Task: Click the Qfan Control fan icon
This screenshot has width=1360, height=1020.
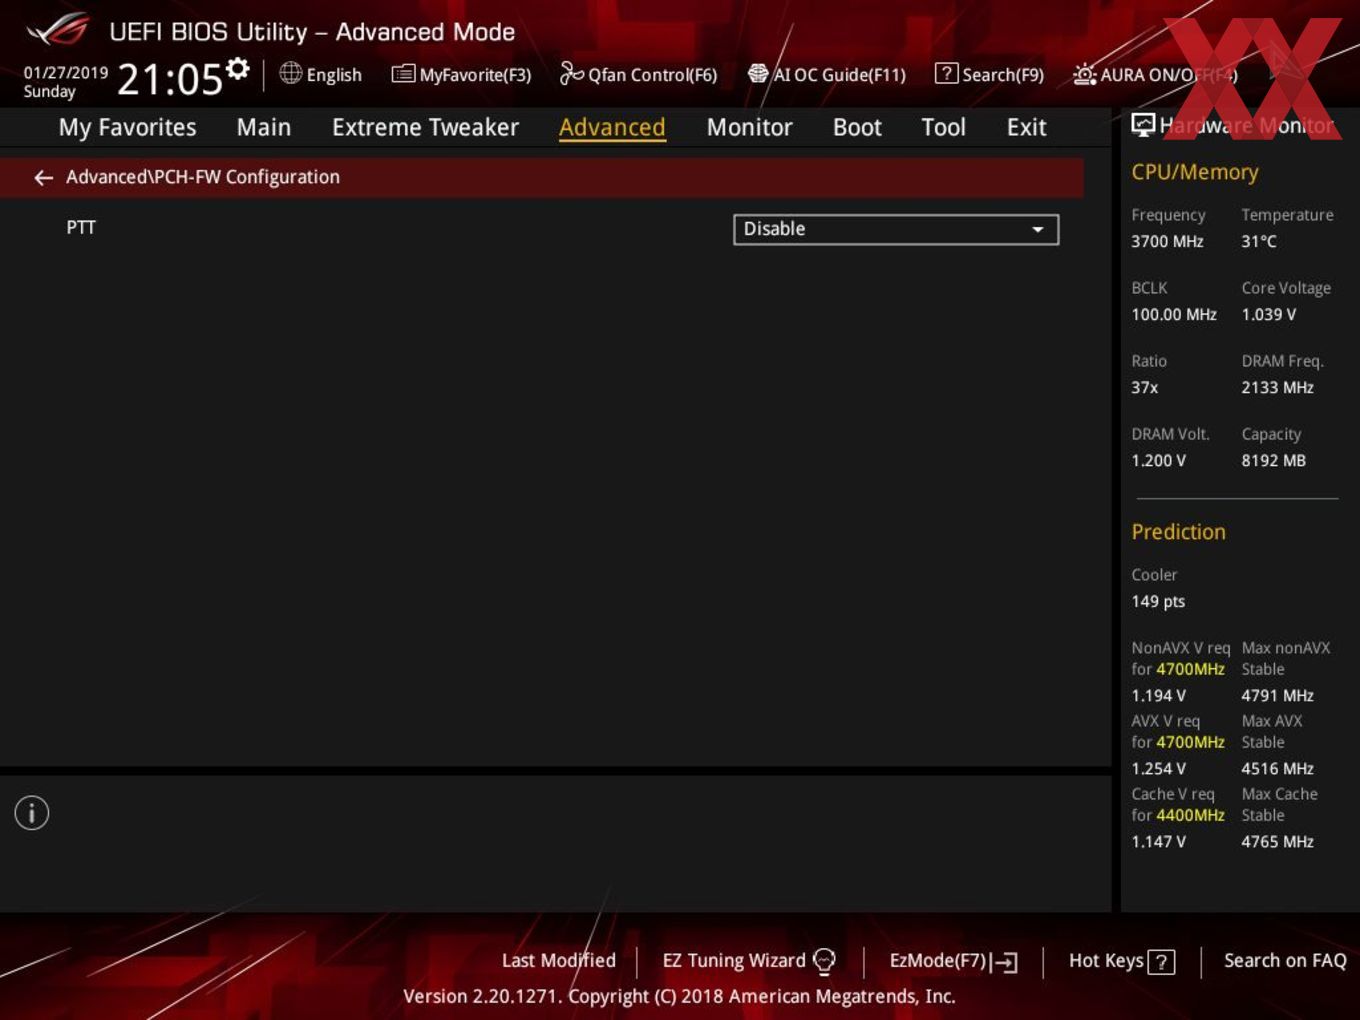Action: pos(571,73)
